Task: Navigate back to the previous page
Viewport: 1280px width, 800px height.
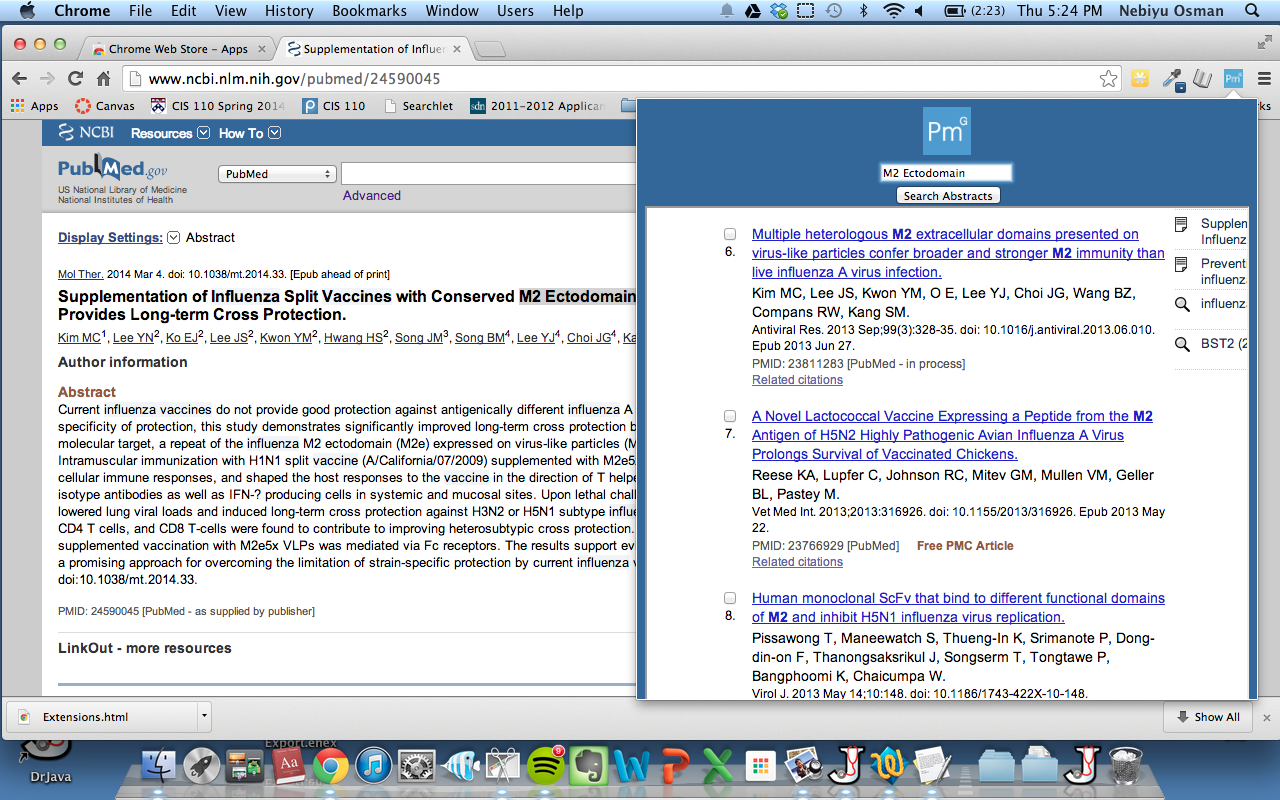Action: point(19,78)
